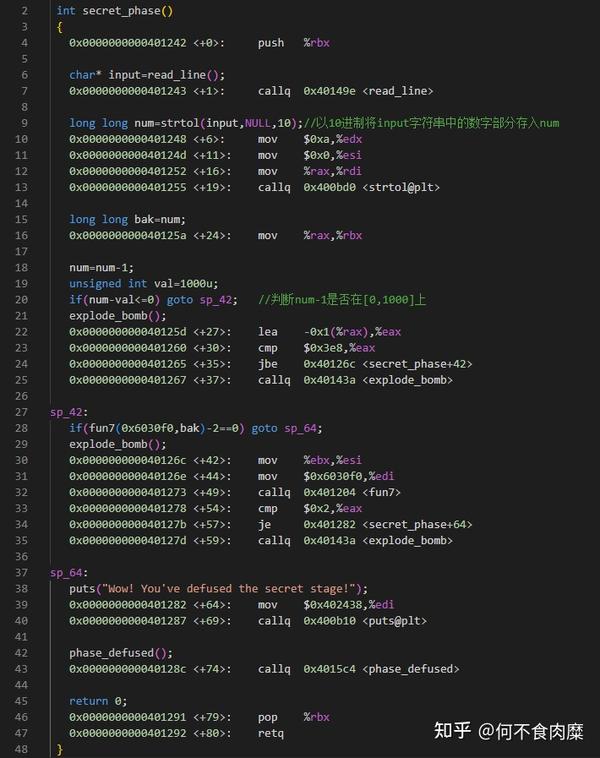Click the 'int secret_phase()' function declaration
Viewport: 600px width, 758px height.
pyautogui.click(x=114, y=11)
